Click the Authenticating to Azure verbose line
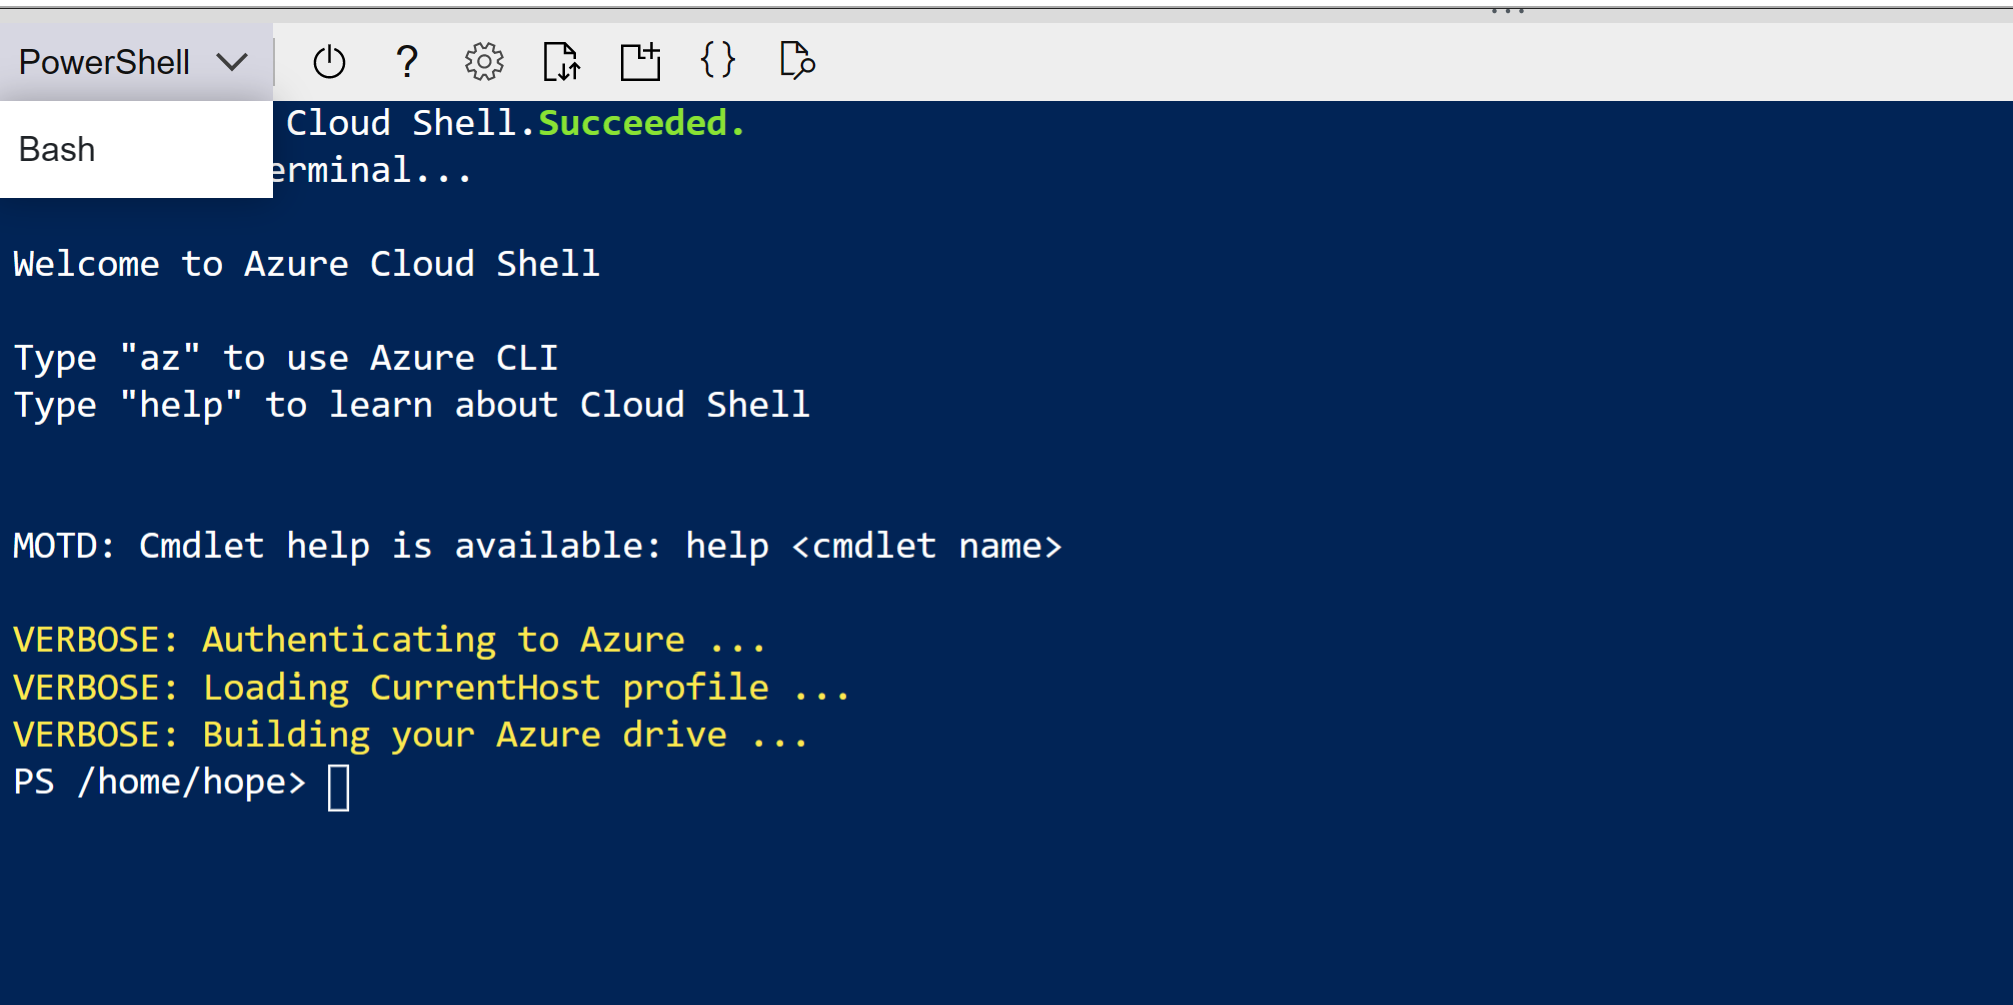The image size is (2013, 1005). tap(389, 640)
